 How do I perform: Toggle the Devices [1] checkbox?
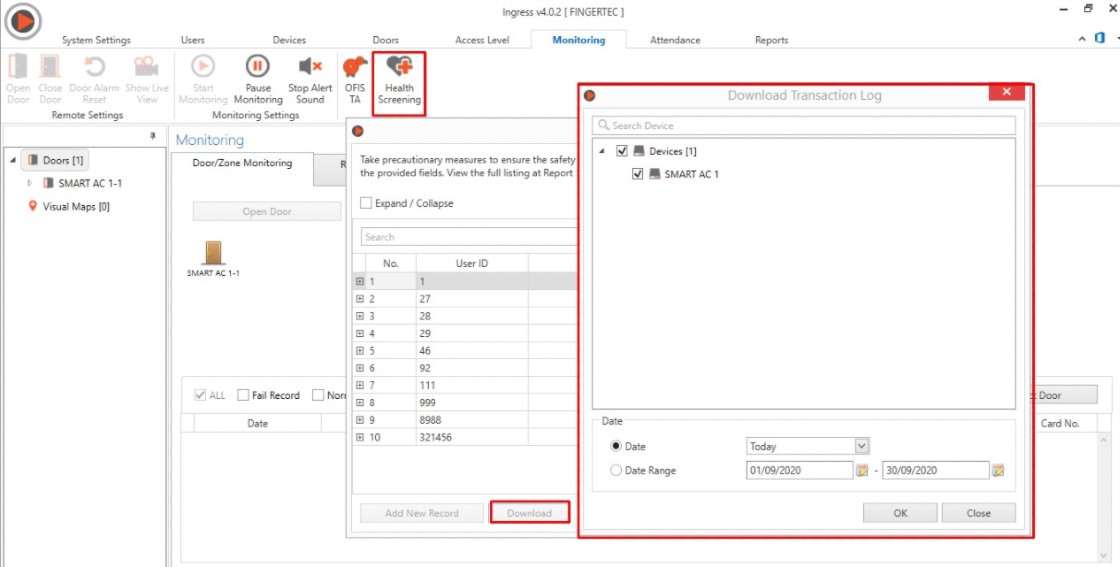621,151
